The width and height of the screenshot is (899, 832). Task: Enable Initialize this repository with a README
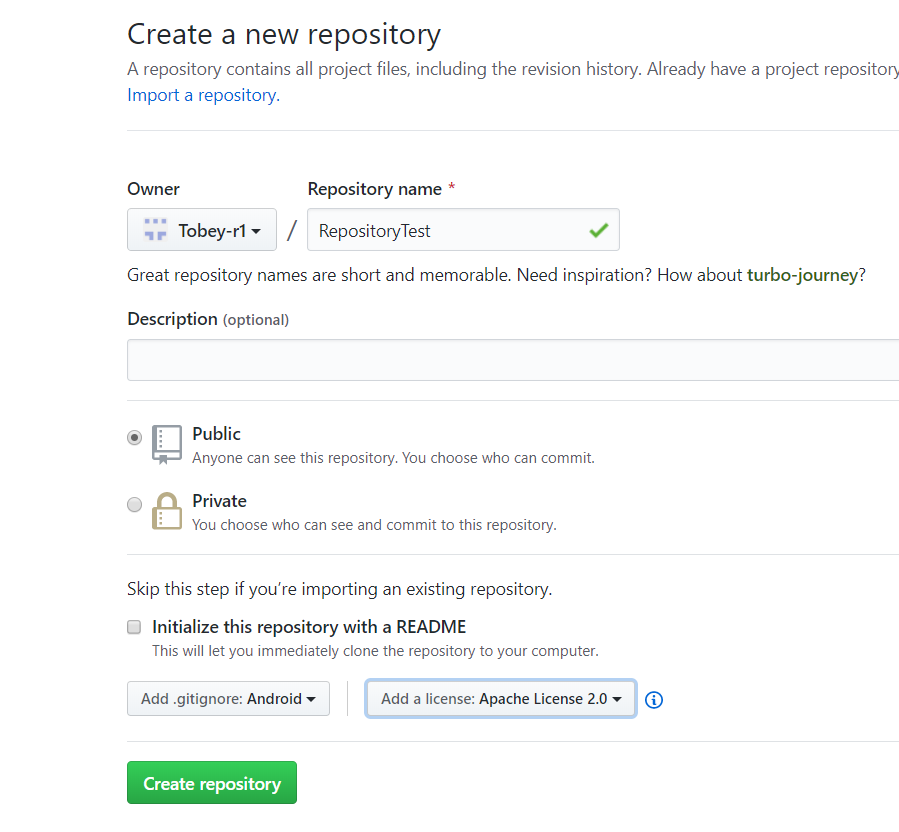point(134,627)
